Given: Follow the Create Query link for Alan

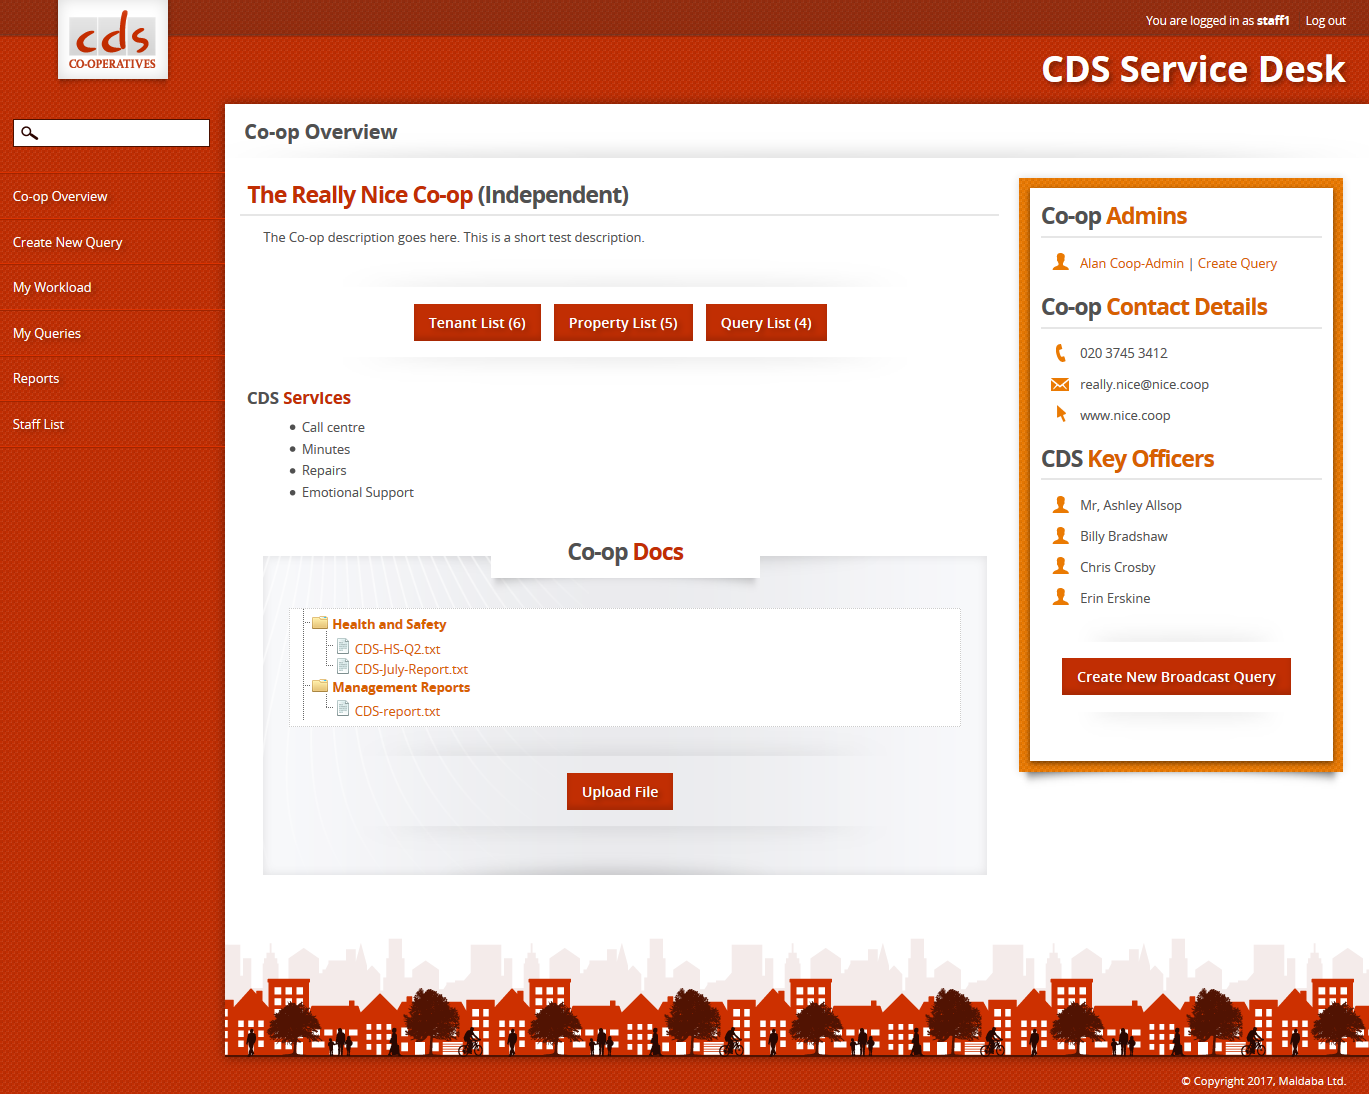Looking at the screenshot, I should pos(1237,263).
